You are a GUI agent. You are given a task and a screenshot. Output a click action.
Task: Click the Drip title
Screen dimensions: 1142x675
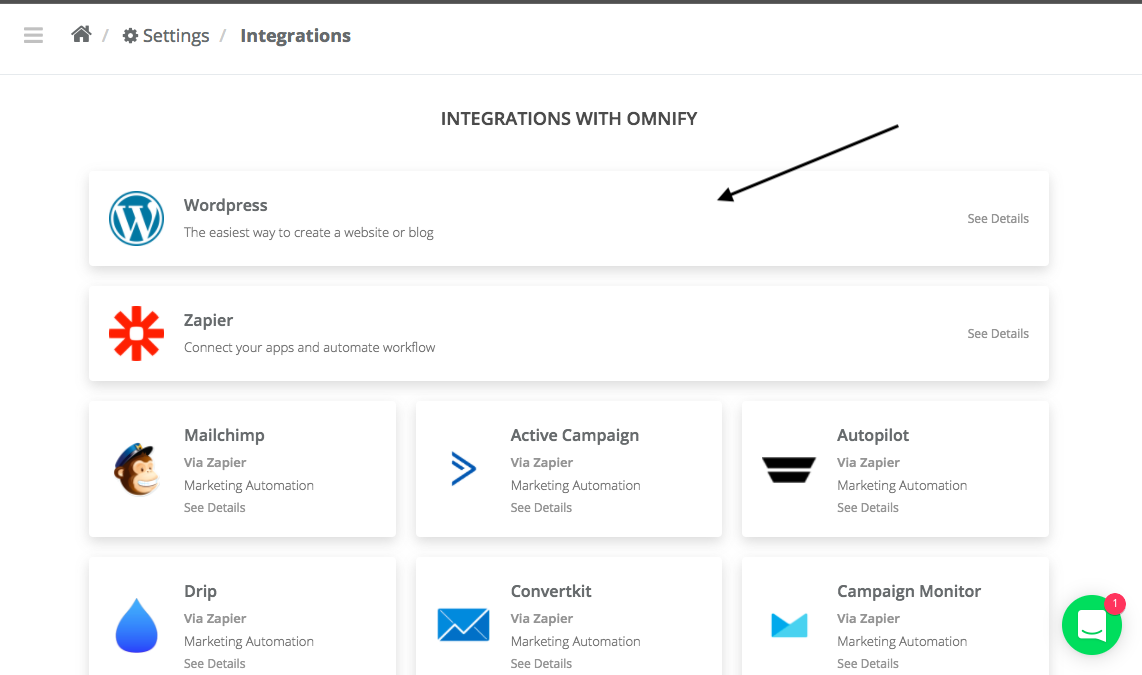[200, 591]
